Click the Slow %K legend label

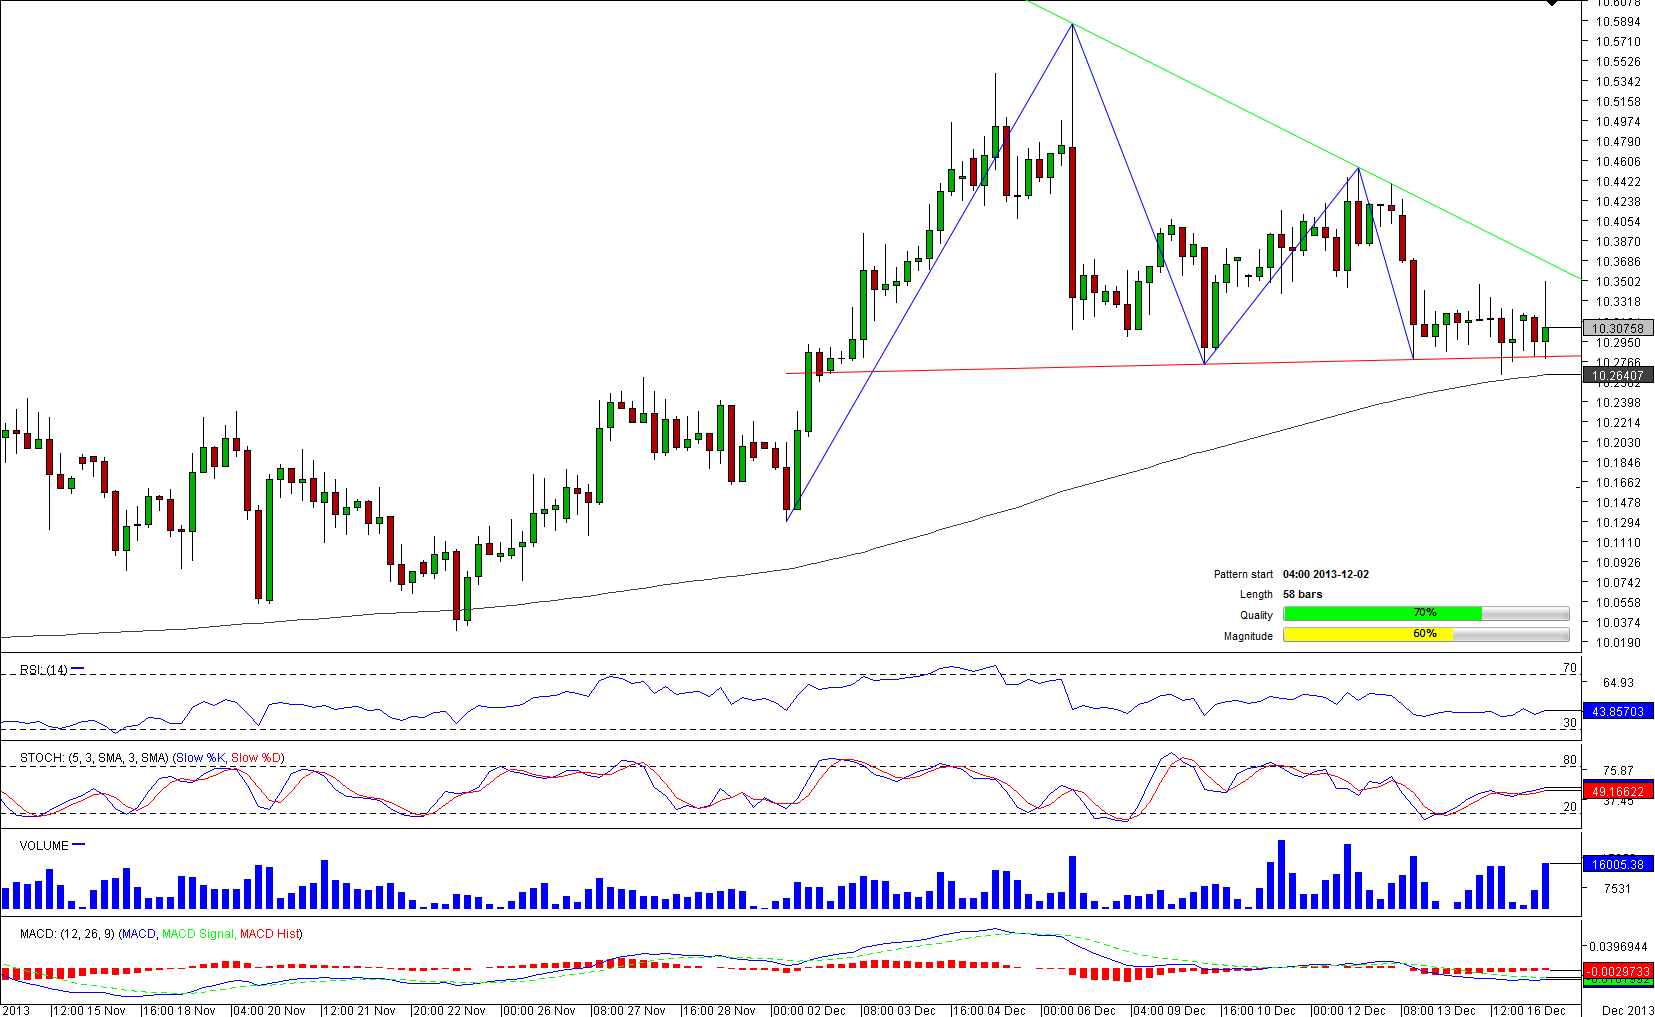[x=201, y=758]
